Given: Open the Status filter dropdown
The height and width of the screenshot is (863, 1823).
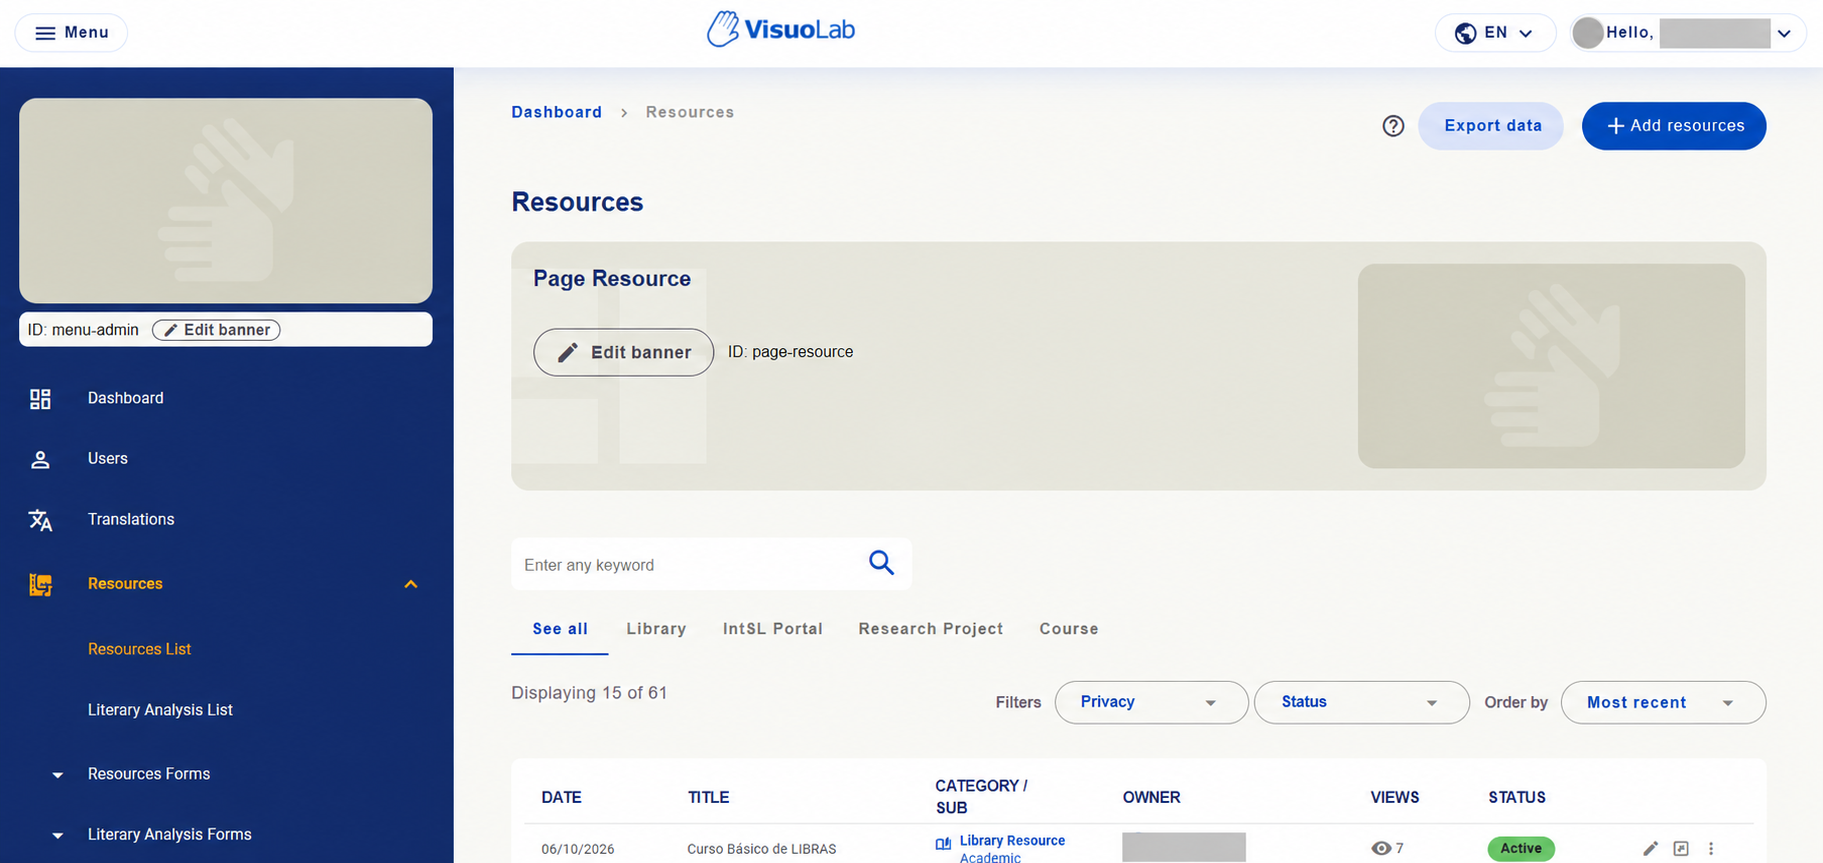Looking at the screenshot, I should 1361,702.
